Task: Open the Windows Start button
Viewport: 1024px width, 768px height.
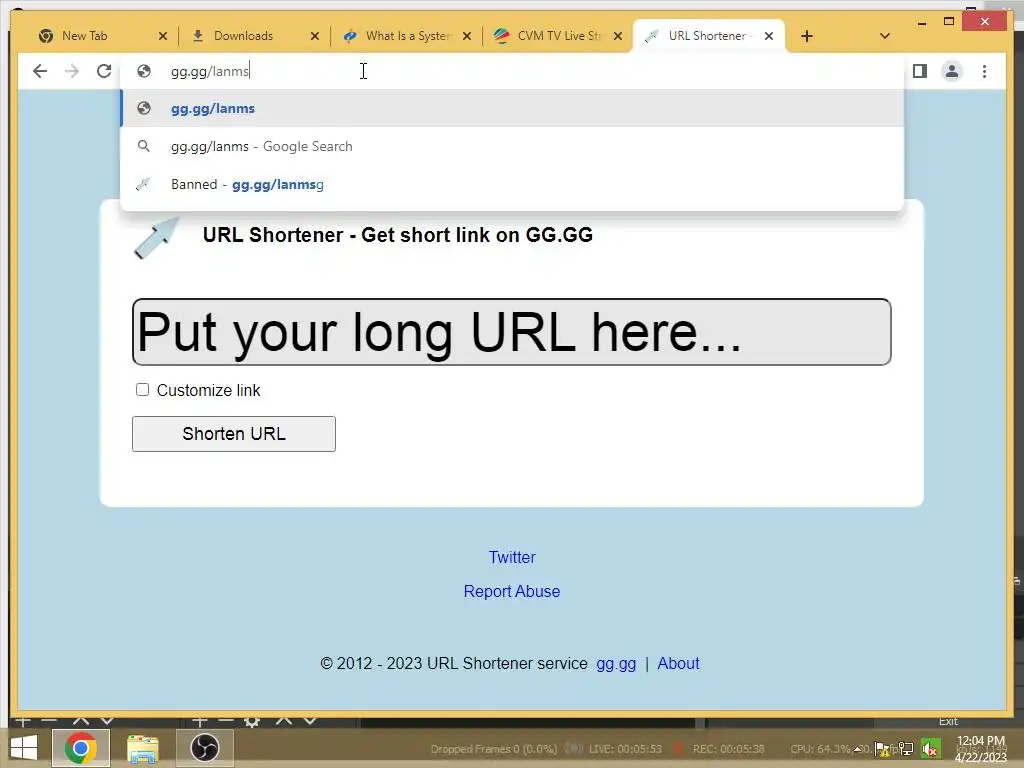Action: [x=24, y=748]
